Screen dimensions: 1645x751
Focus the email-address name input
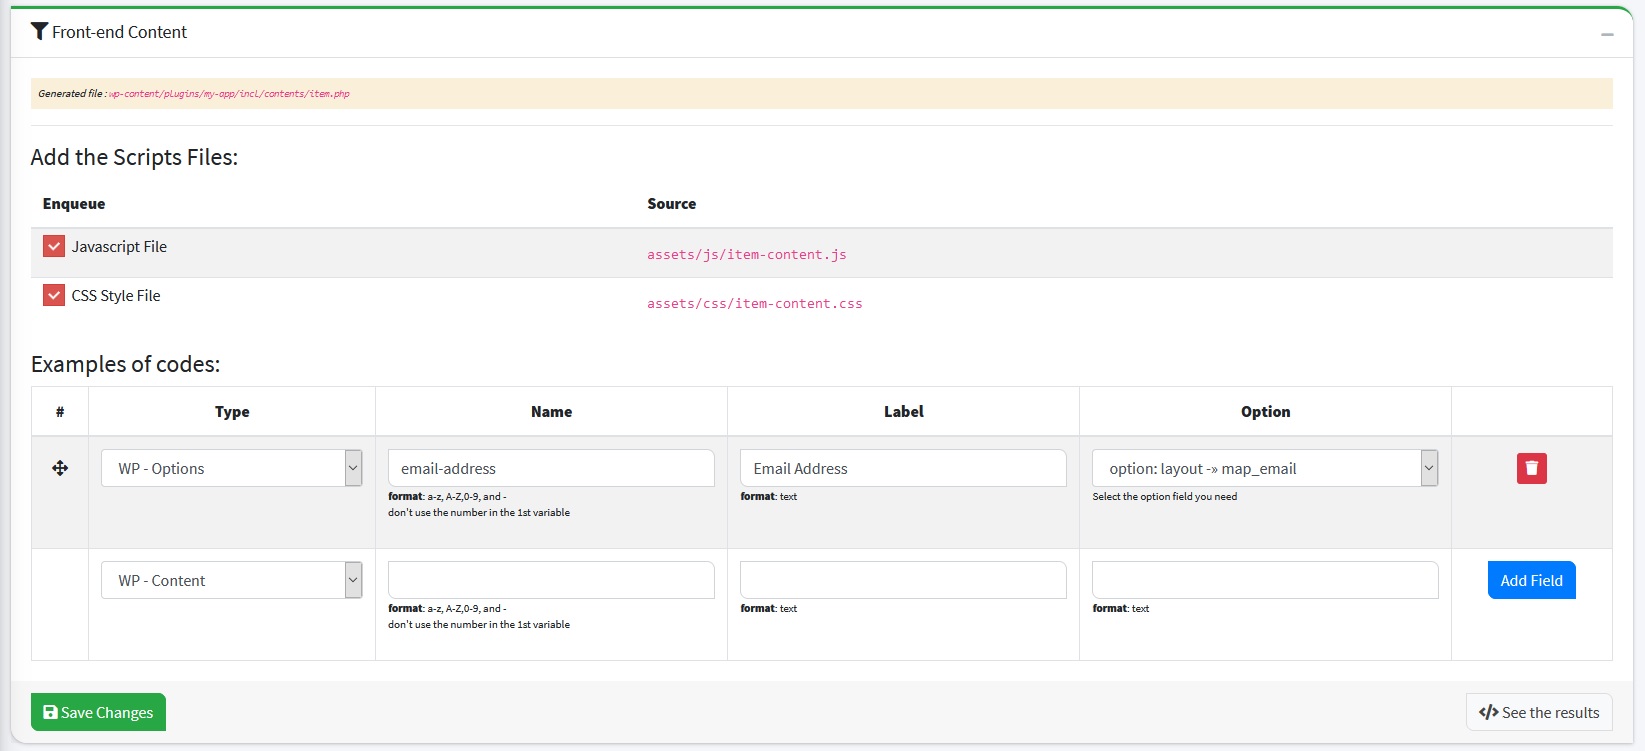tap(551, 468)
